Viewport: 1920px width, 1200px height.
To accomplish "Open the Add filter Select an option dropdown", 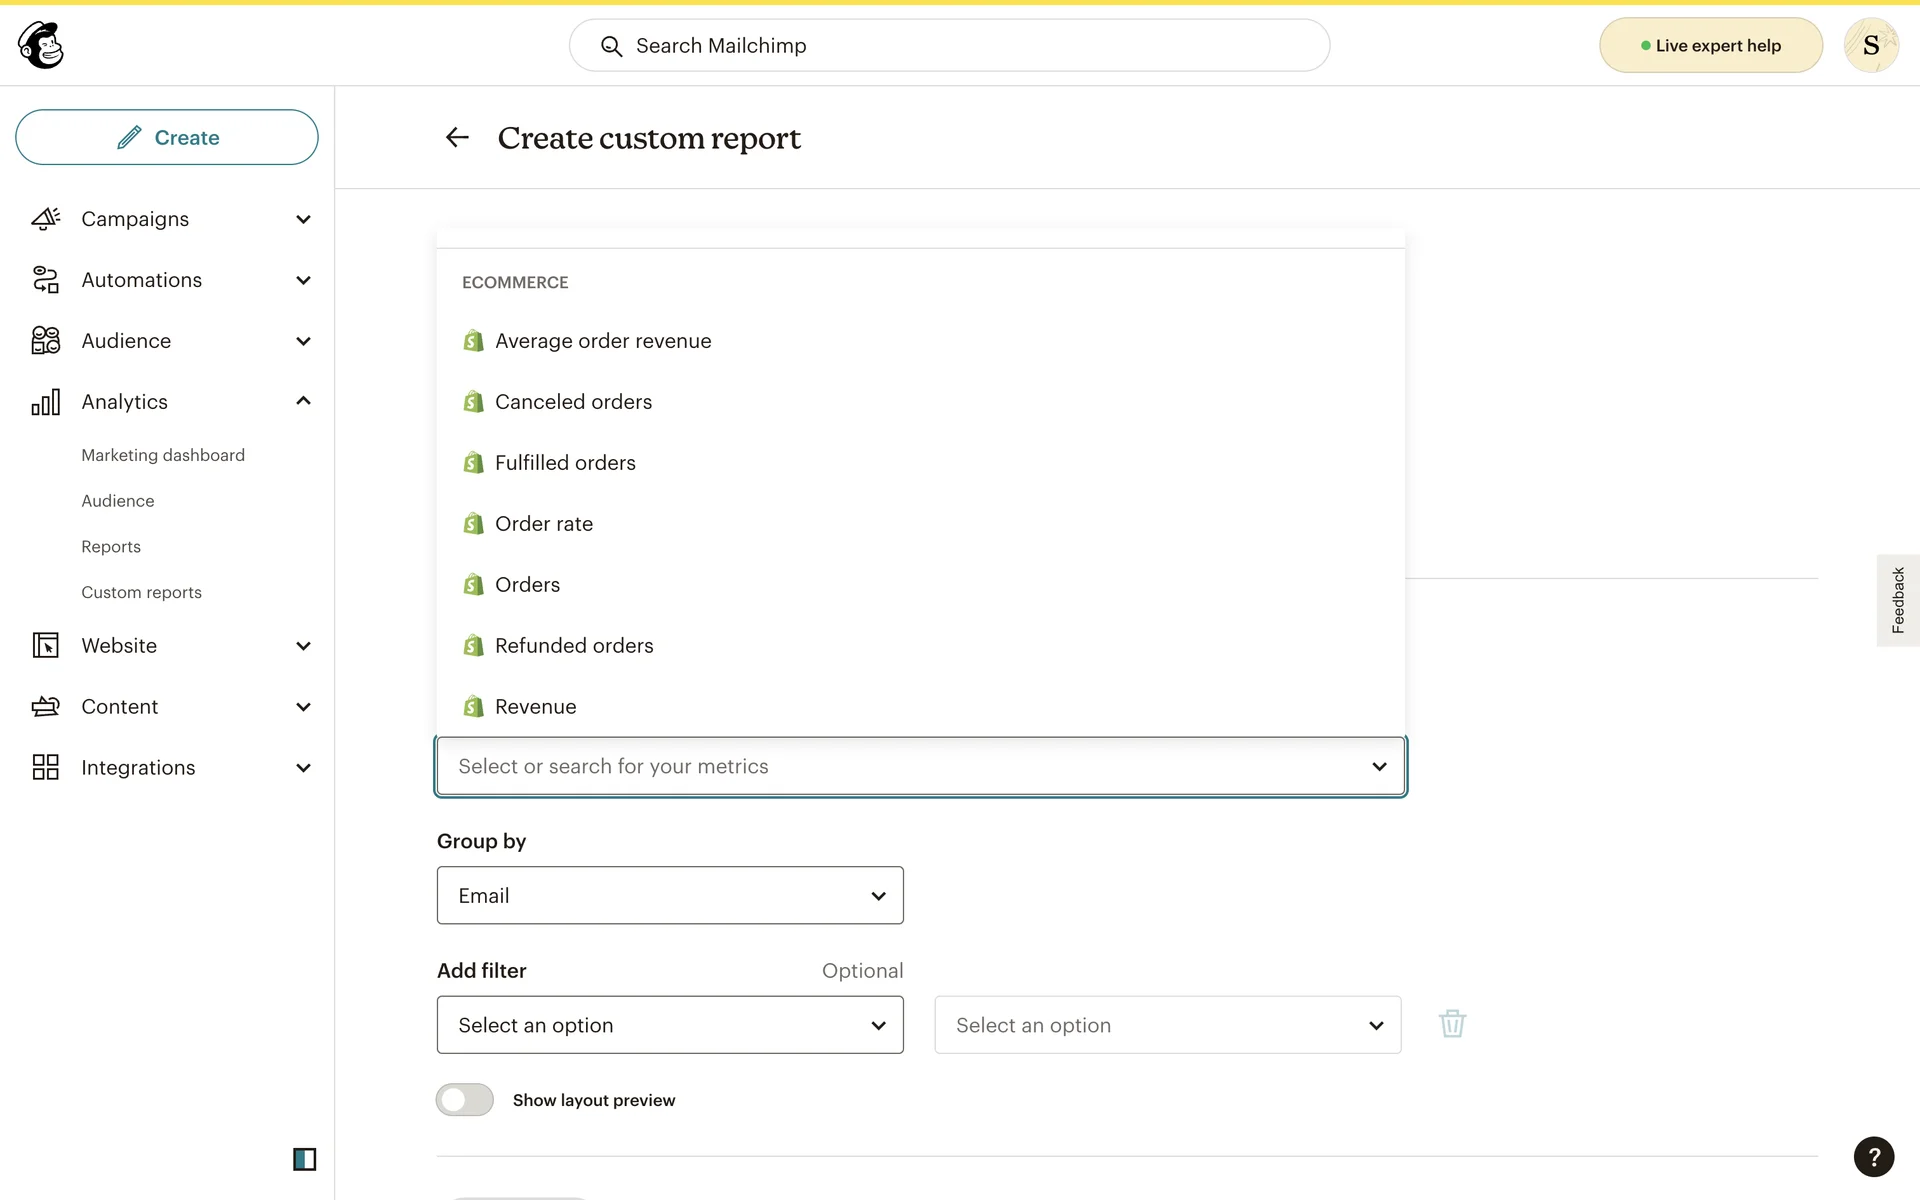I will (x=670, y=1025).
